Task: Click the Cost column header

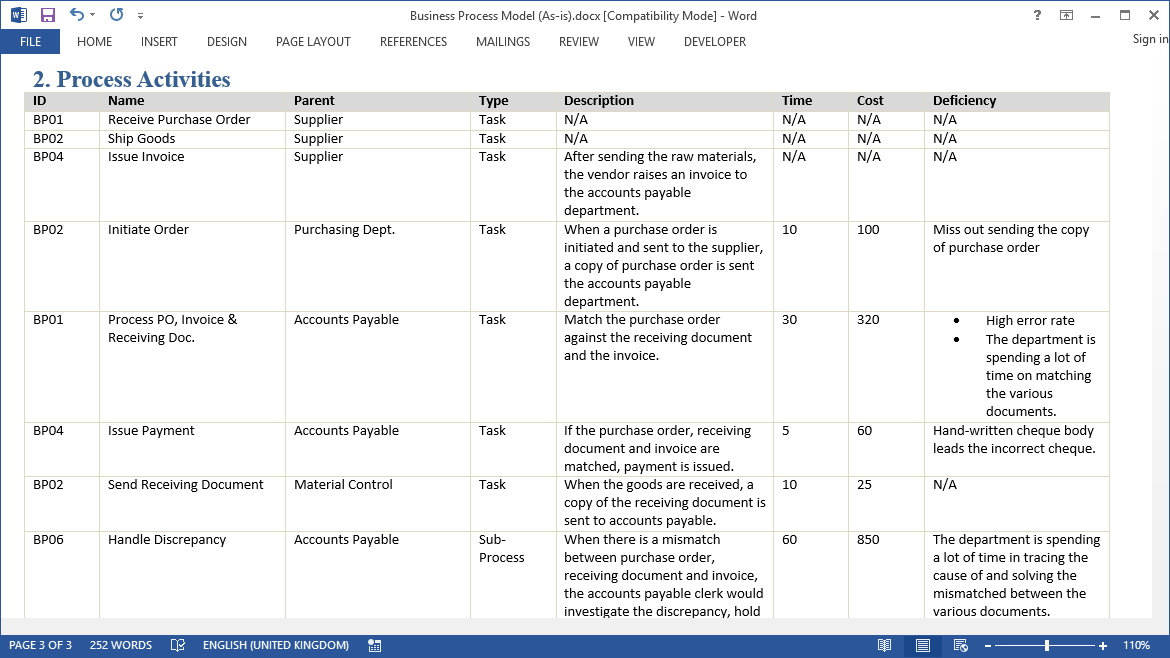Action: 870,101
